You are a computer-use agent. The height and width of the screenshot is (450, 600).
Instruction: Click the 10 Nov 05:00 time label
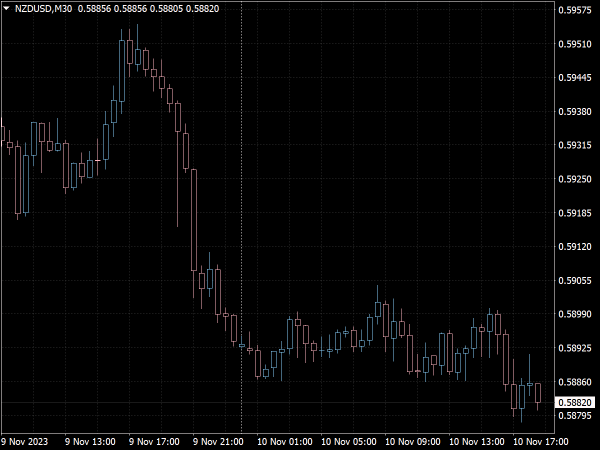[x=349, y=442]
